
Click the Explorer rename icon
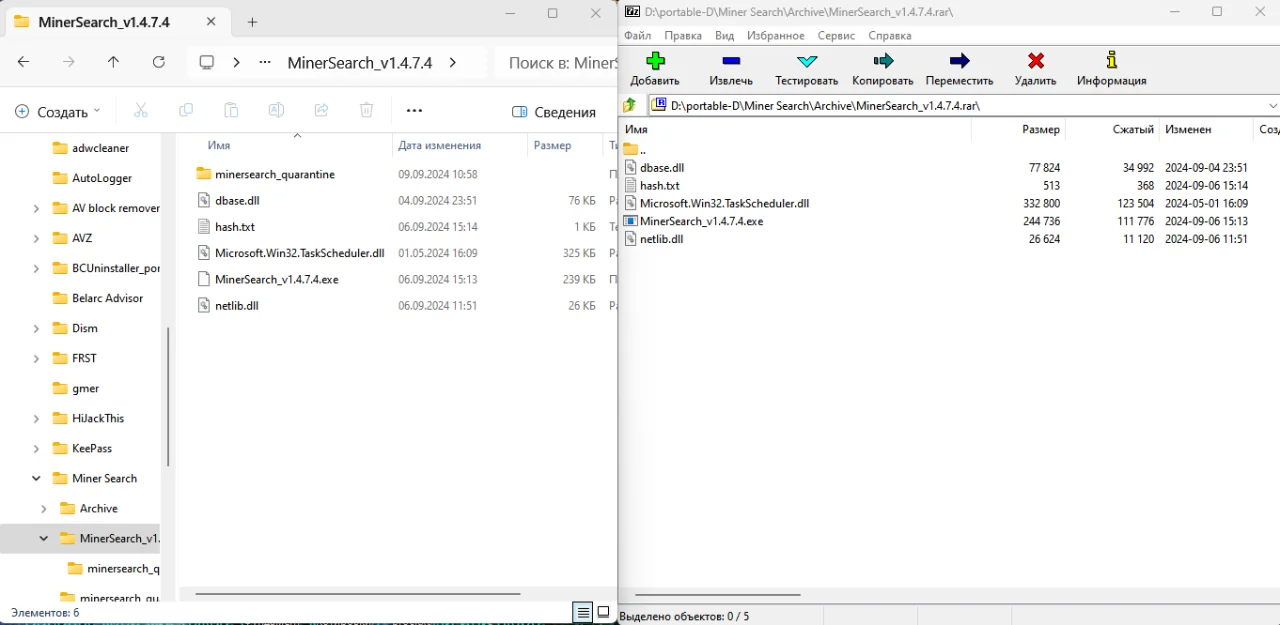[x=276, y=111]
